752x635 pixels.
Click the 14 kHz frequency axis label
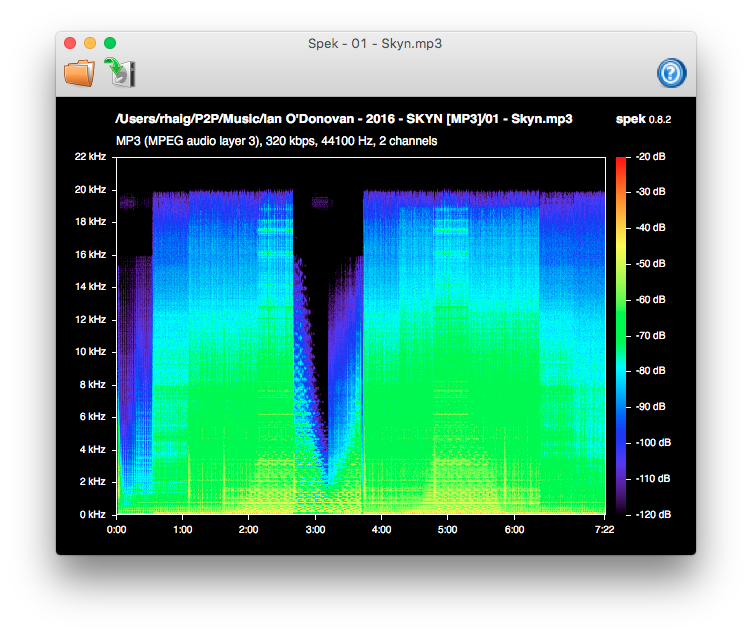click(90, 286)
